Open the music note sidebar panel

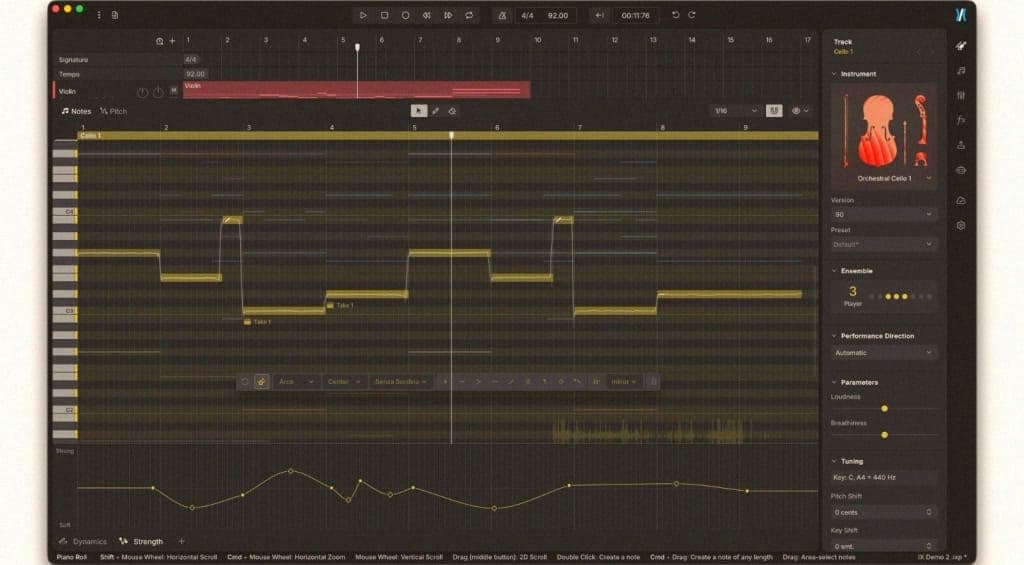click(x=961, y=71)
